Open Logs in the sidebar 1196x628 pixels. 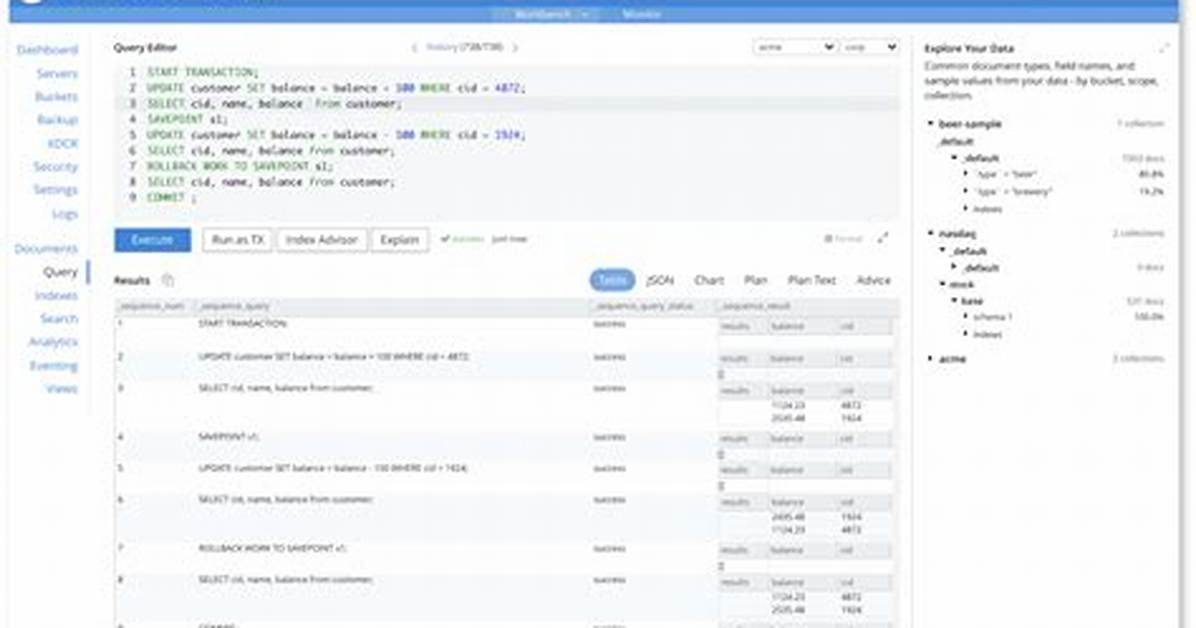(x=65, y=214)
